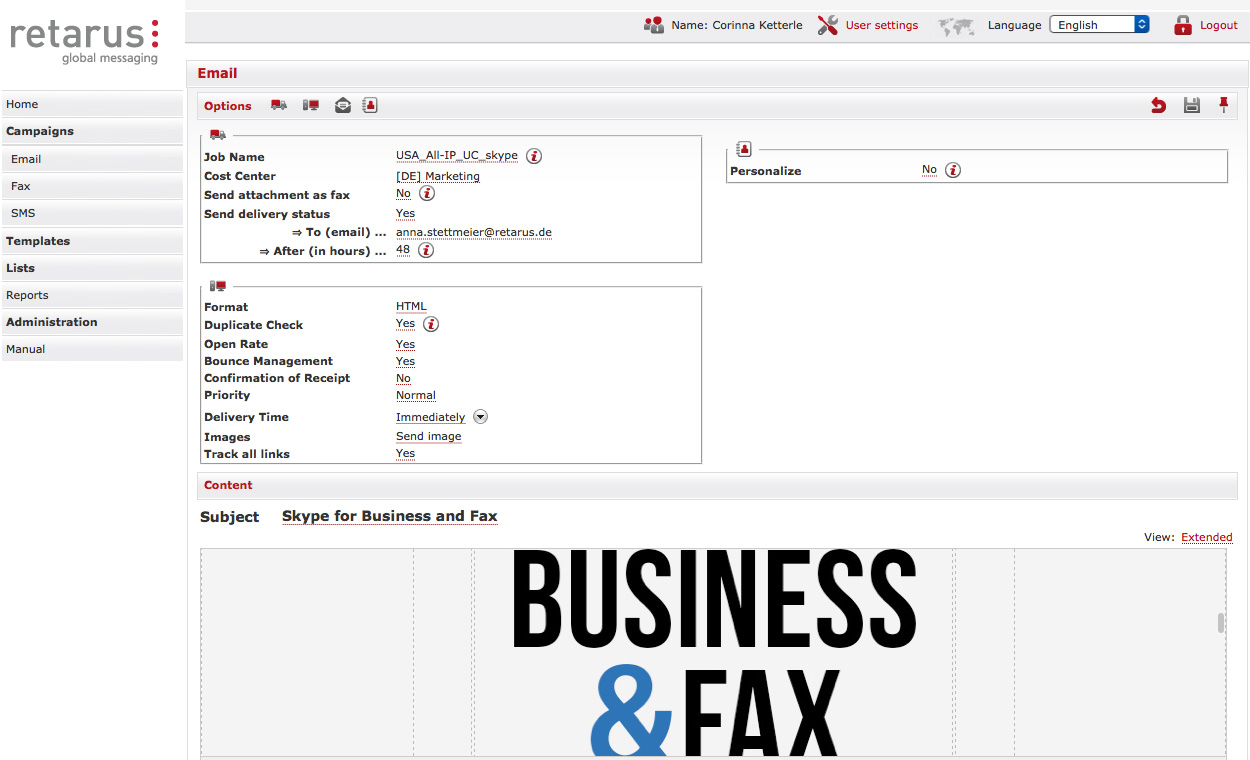Show info for Job Name
This screenshot has width=1250, height=760.
[x=534, y=156]
